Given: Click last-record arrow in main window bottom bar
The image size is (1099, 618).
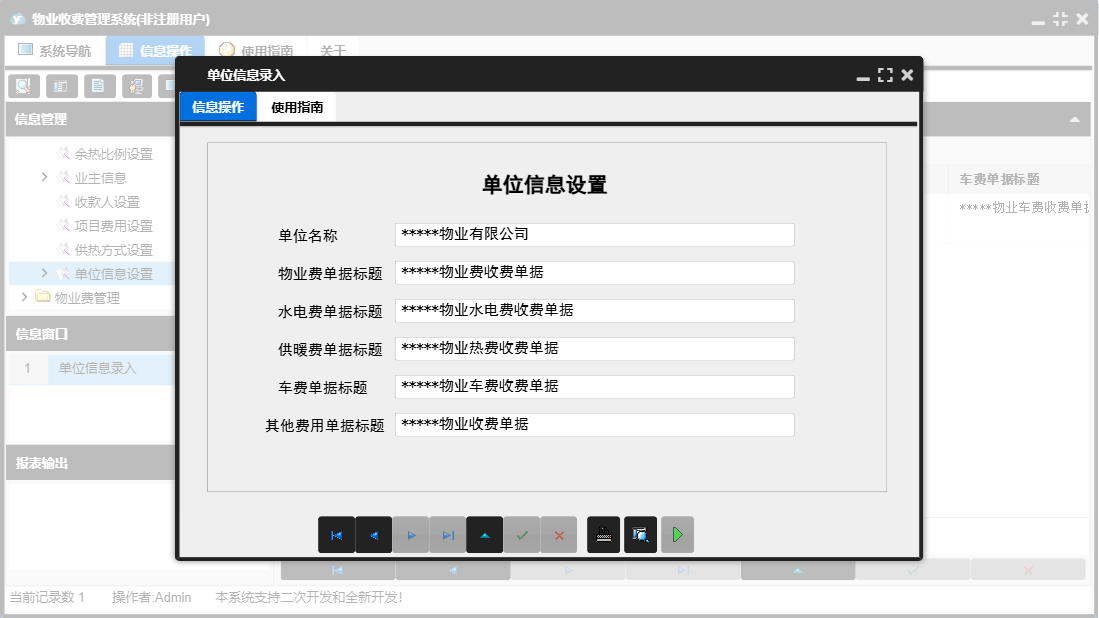Looking at the screenshot, I should 683,570.
